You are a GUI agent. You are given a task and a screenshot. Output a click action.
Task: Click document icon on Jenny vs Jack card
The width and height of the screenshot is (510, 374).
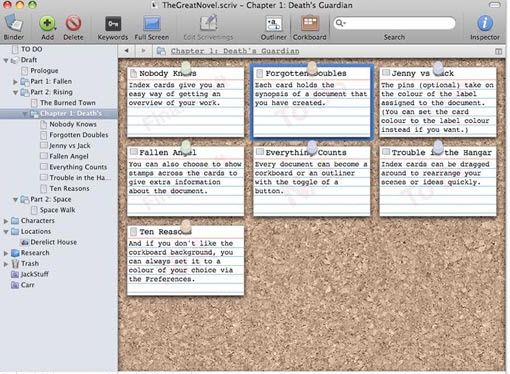[x=386, y=72]
